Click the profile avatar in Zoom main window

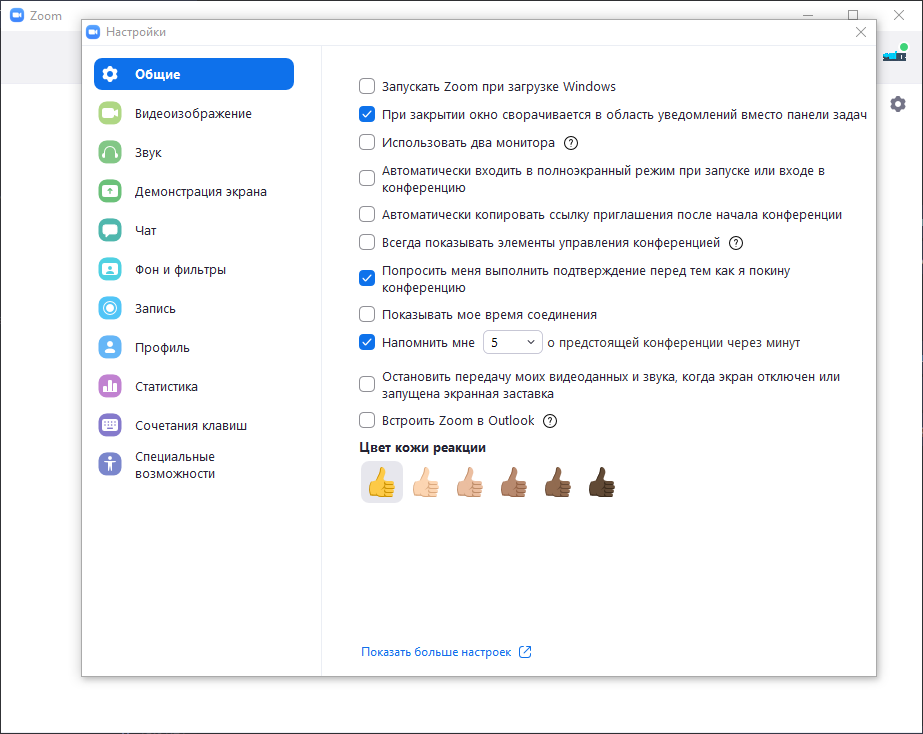pos(895,55)
